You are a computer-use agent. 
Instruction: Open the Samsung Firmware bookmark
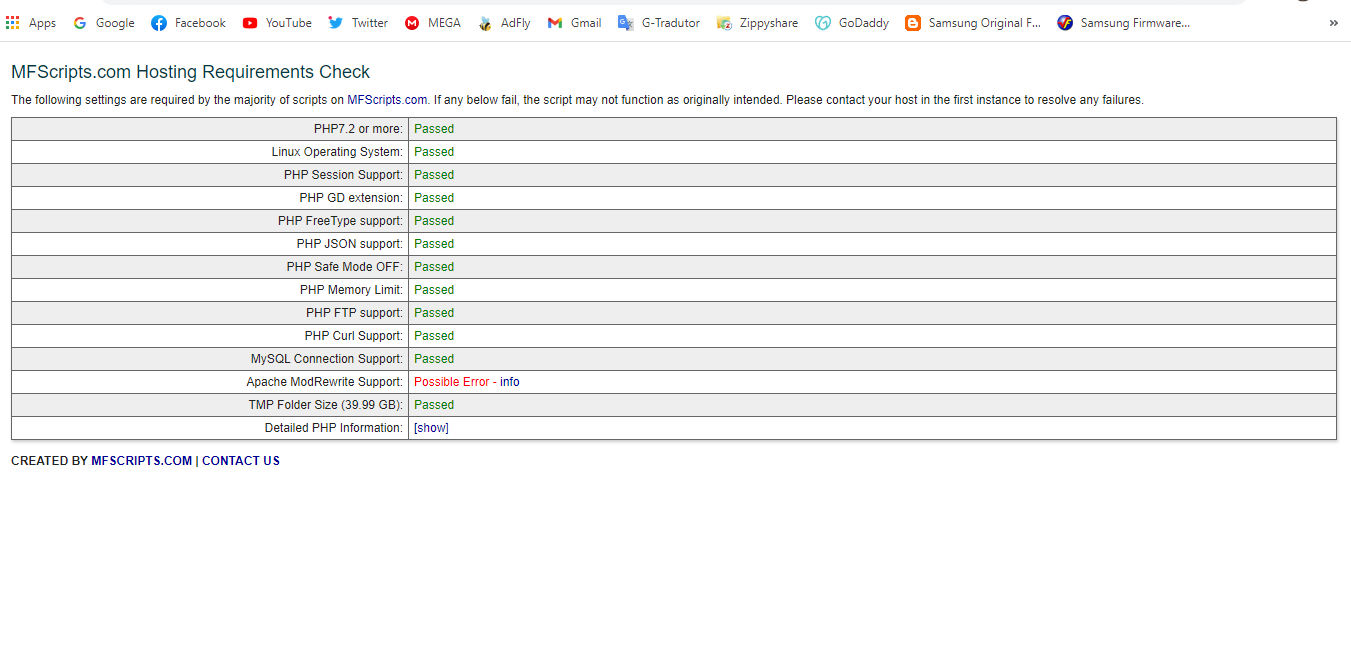(1124, 23)
